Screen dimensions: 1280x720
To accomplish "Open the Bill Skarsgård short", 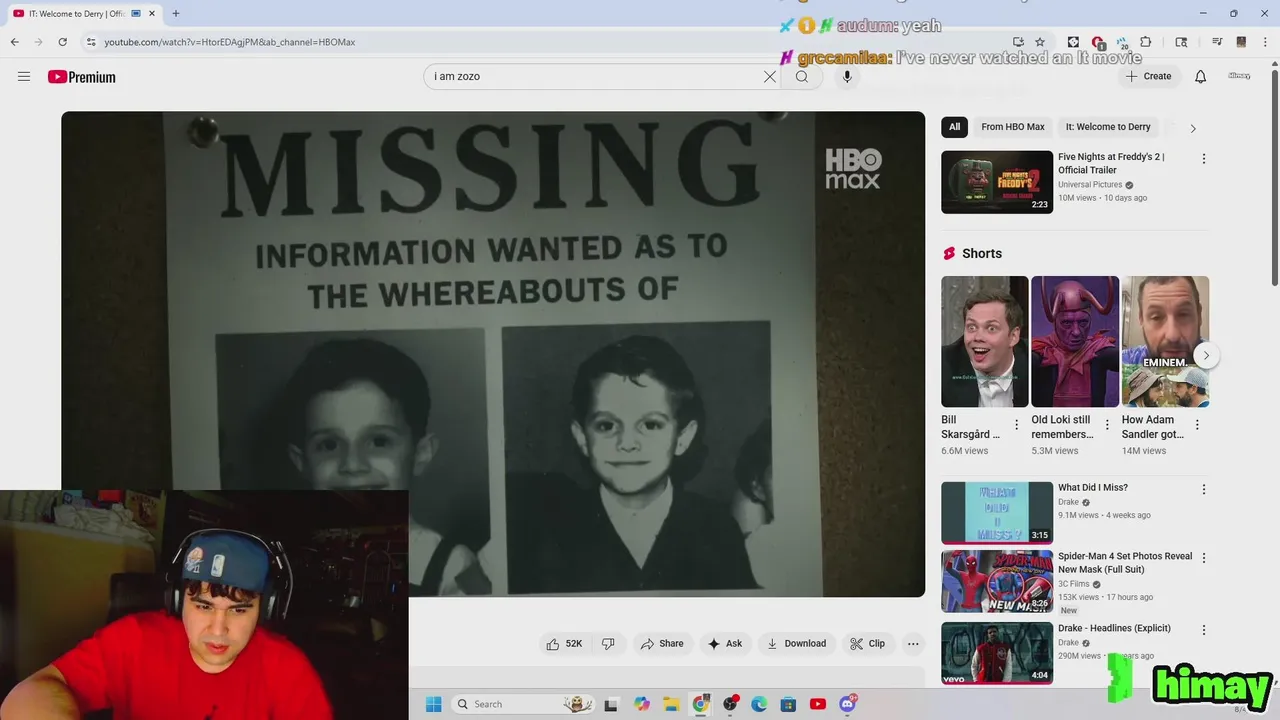I will click(x=984, y=342).
